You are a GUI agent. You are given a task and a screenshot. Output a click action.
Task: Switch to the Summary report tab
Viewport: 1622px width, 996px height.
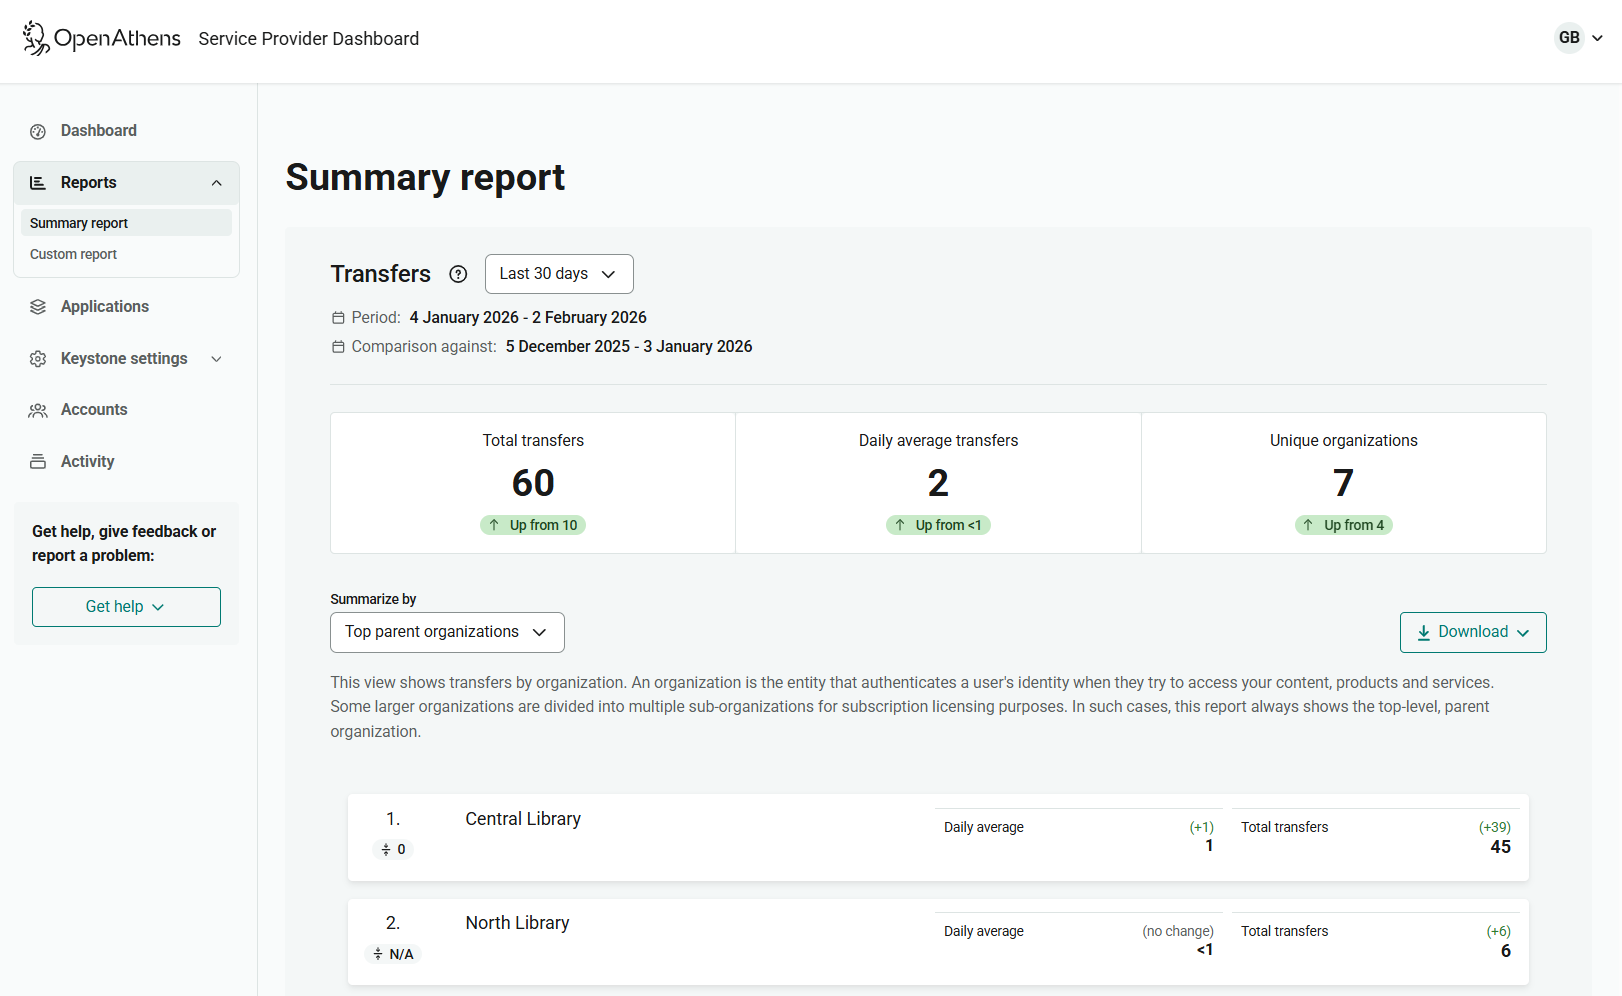80,222
